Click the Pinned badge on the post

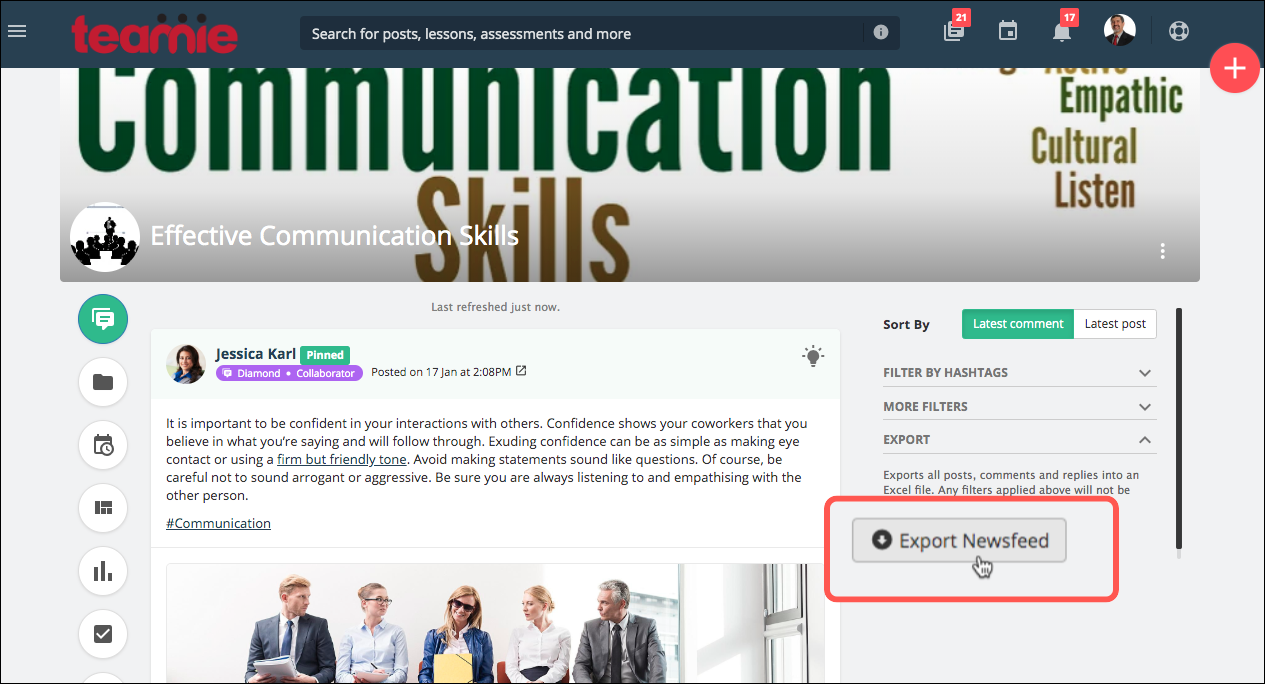click(325, 355)
